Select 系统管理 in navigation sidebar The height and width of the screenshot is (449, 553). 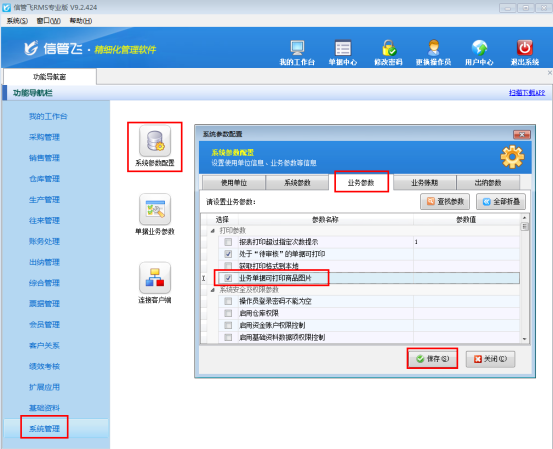click(x=44, y=428)
